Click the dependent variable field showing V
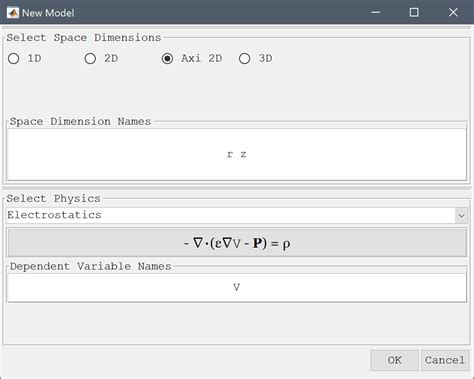 [x=237, y=288]
